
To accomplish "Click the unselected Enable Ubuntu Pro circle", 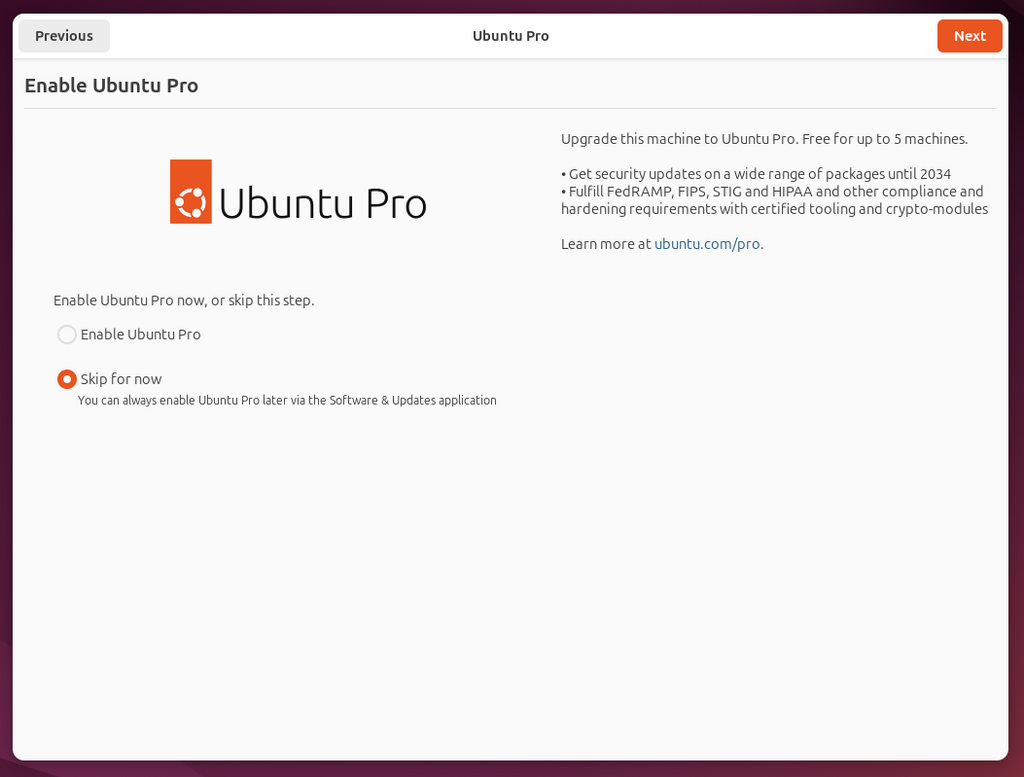I will click(67, 334).
